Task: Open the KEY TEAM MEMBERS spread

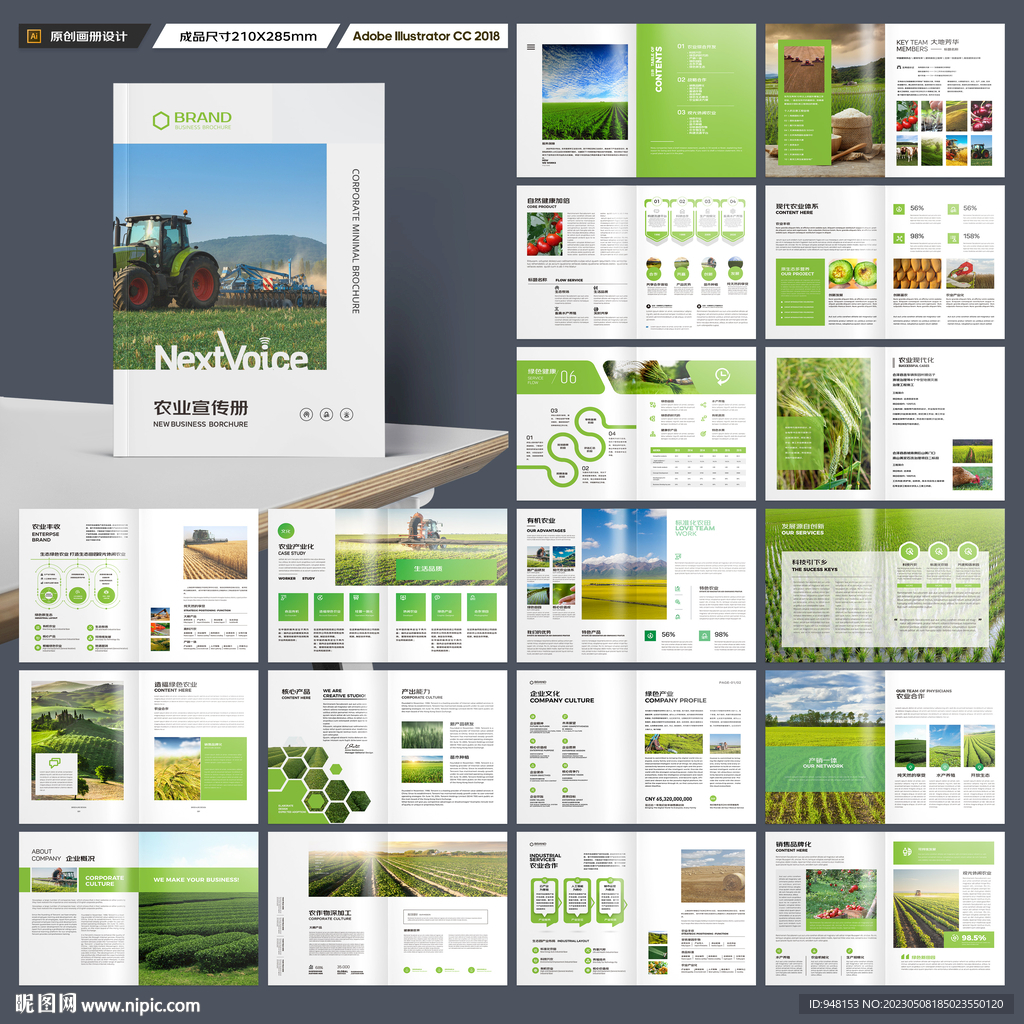Action: [x=885, y=100]
